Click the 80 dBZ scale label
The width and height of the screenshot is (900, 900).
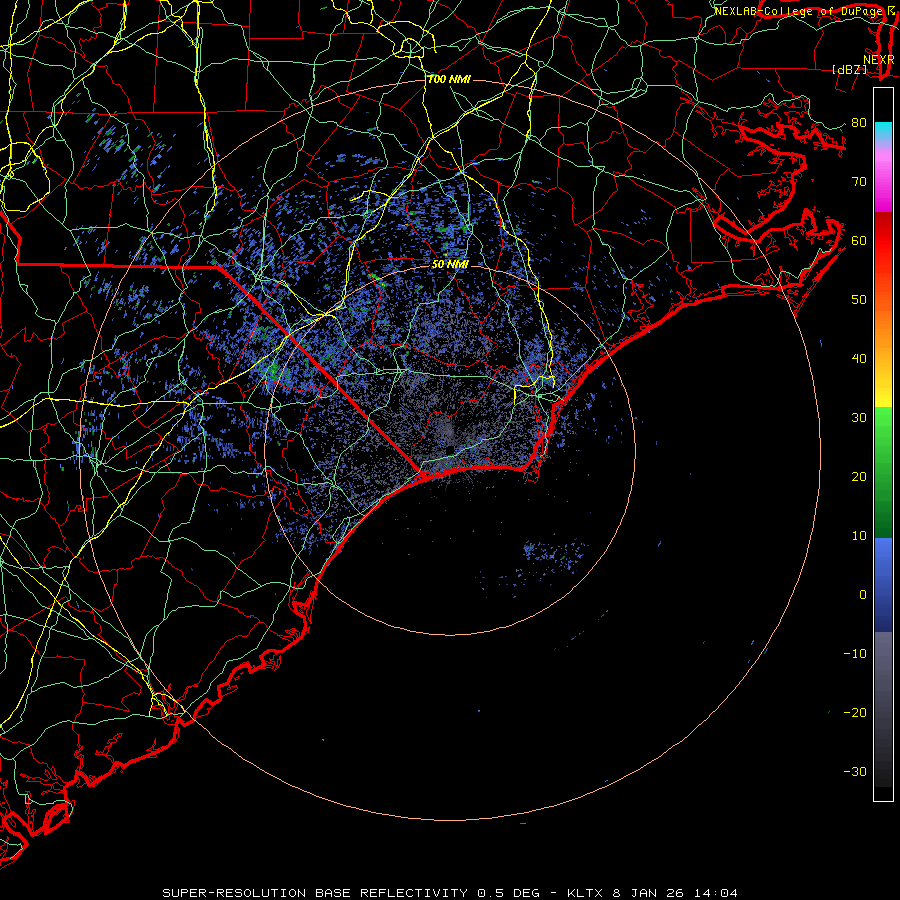coord(859,122)
